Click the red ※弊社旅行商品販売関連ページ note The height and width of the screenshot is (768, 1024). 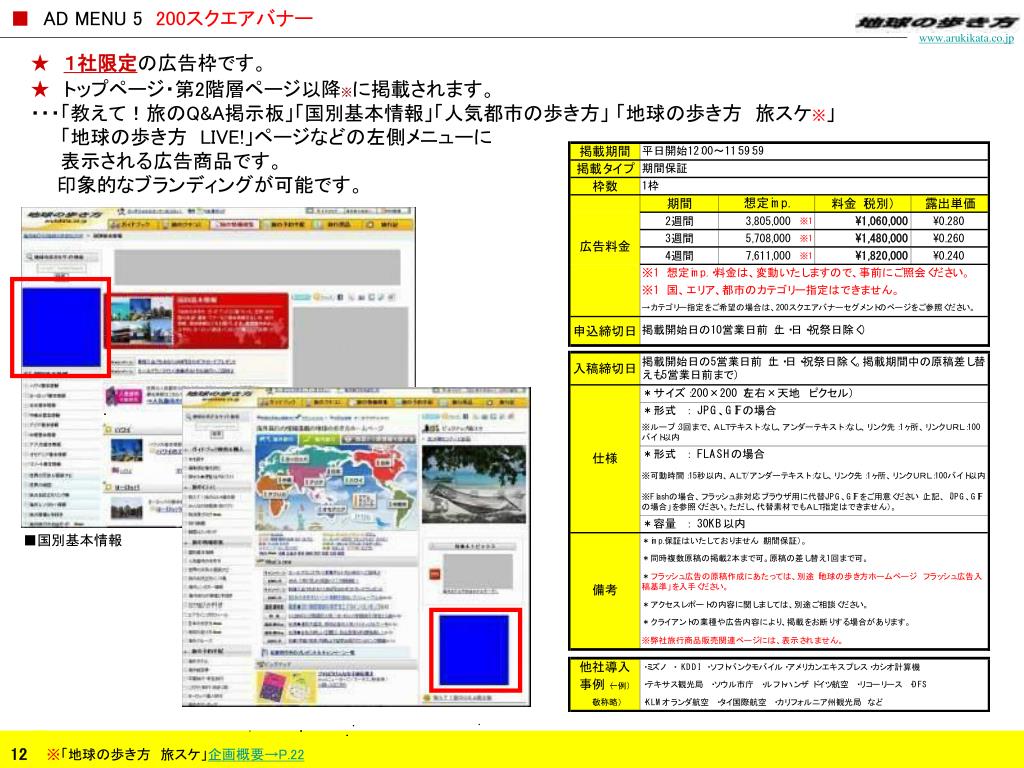(742, 641)
